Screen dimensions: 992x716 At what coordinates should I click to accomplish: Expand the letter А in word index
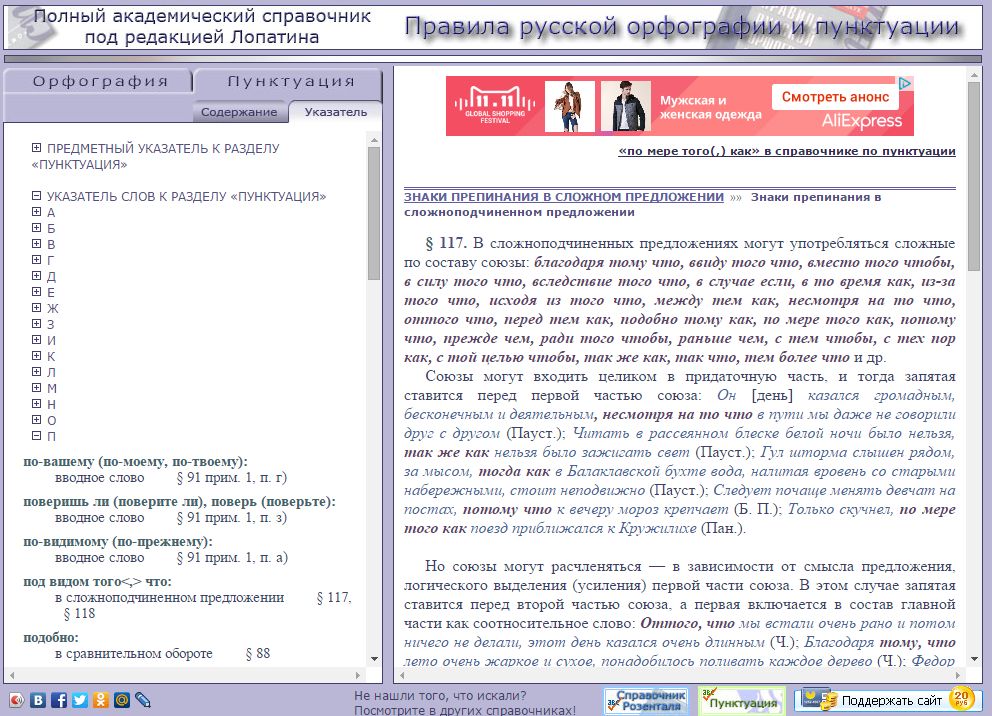point(37,212)
